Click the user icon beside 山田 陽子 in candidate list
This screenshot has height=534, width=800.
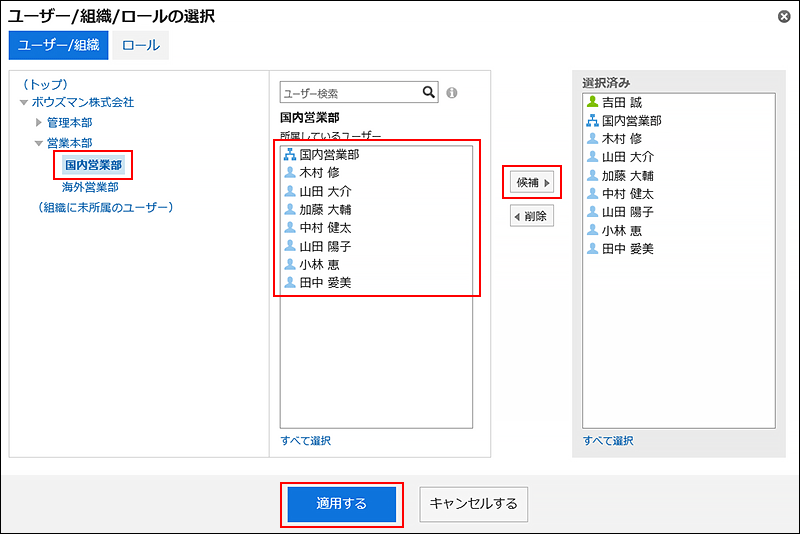[x=290, y=246]
